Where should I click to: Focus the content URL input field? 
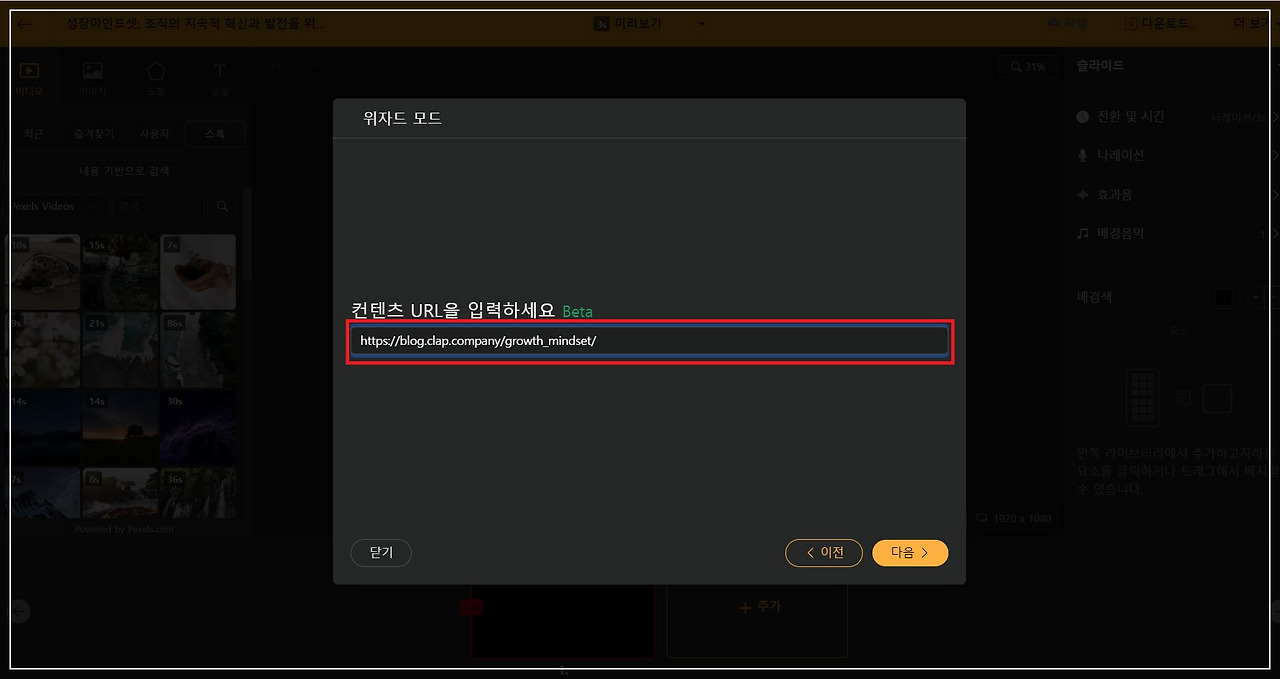[x=650, y=341]
